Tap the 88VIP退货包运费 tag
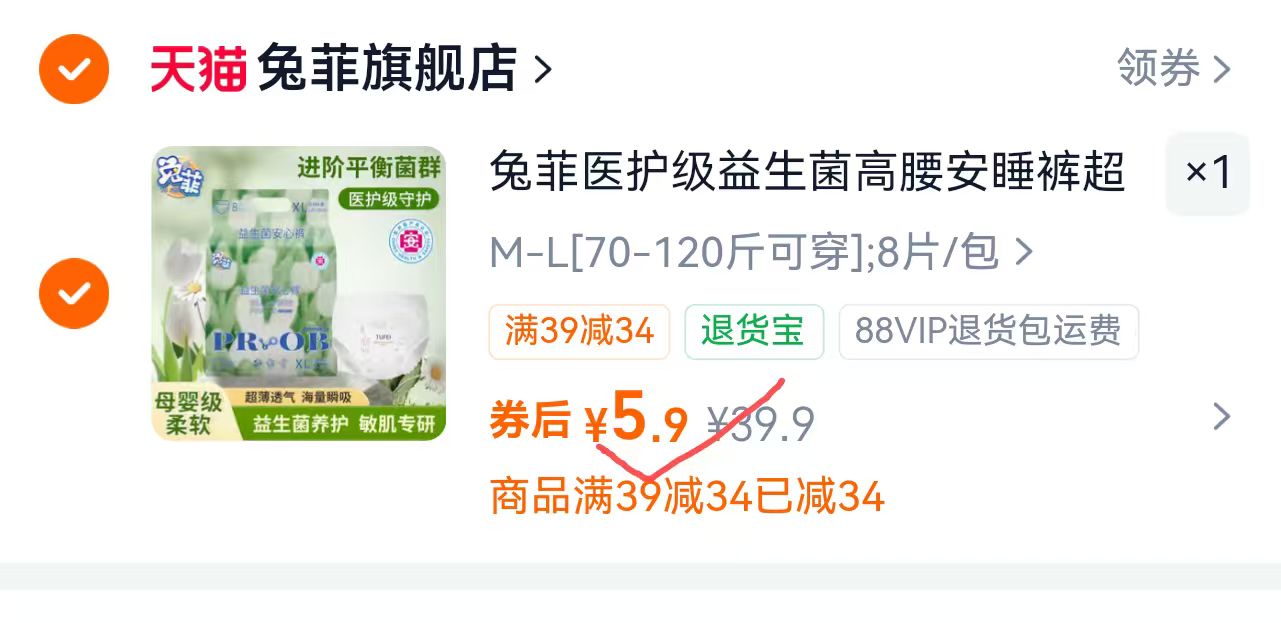The height and width of the screenshot is (623, 1281). click(988, 331)
